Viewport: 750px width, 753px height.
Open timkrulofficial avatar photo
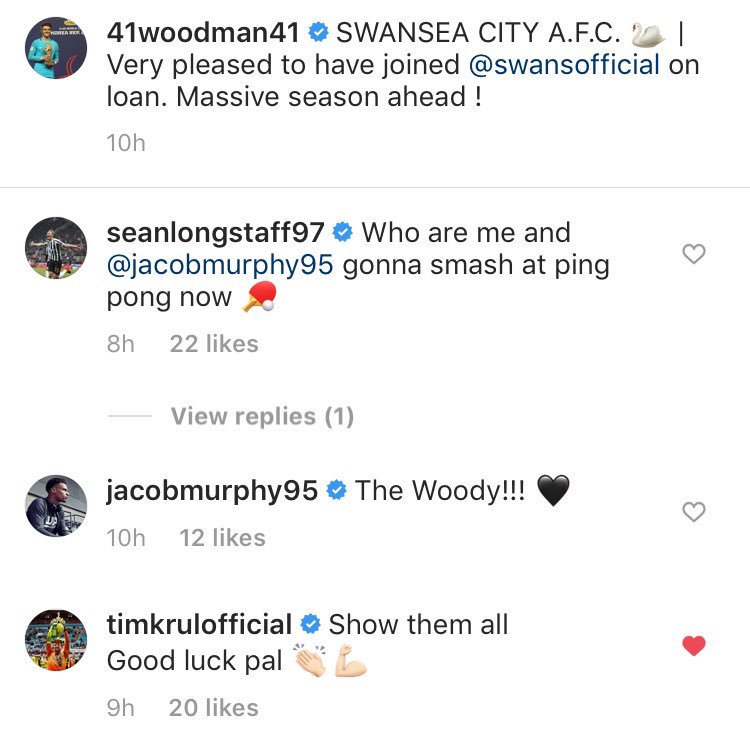56,640
